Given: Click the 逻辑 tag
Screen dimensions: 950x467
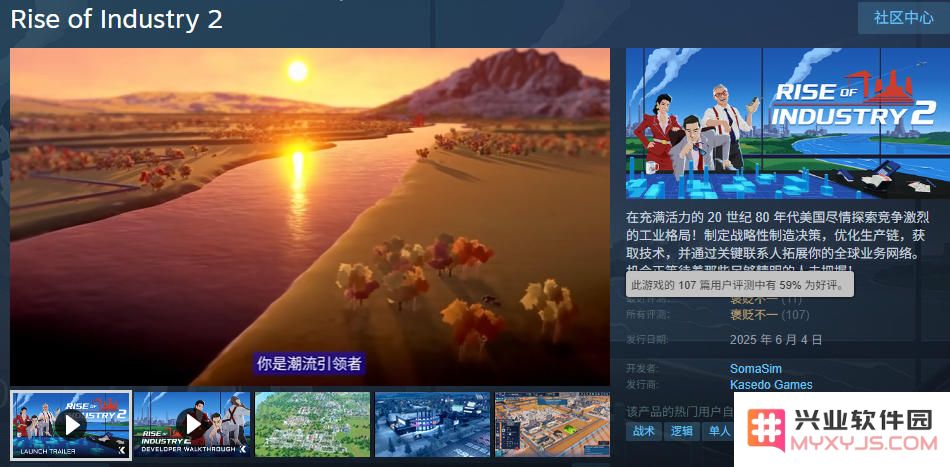Looking at the screenshot, I should point(682,431).
